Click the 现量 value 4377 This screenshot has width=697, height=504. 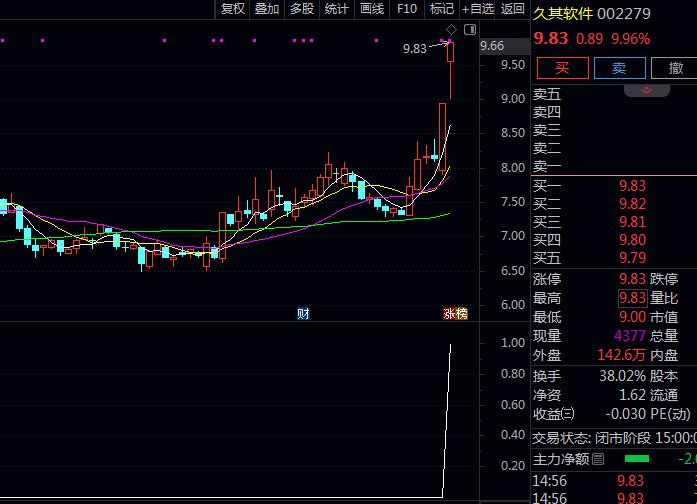(x=629, y=336)
